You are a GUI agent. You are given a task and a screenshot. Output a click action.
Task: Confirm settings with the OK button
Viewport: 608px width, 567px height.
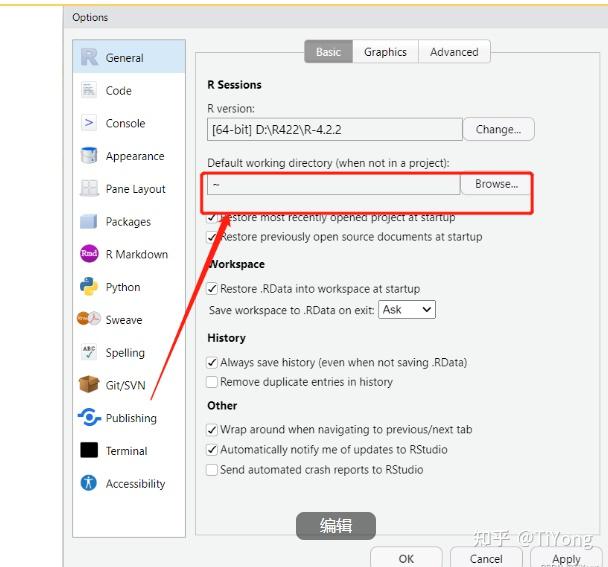click(406, 558)
